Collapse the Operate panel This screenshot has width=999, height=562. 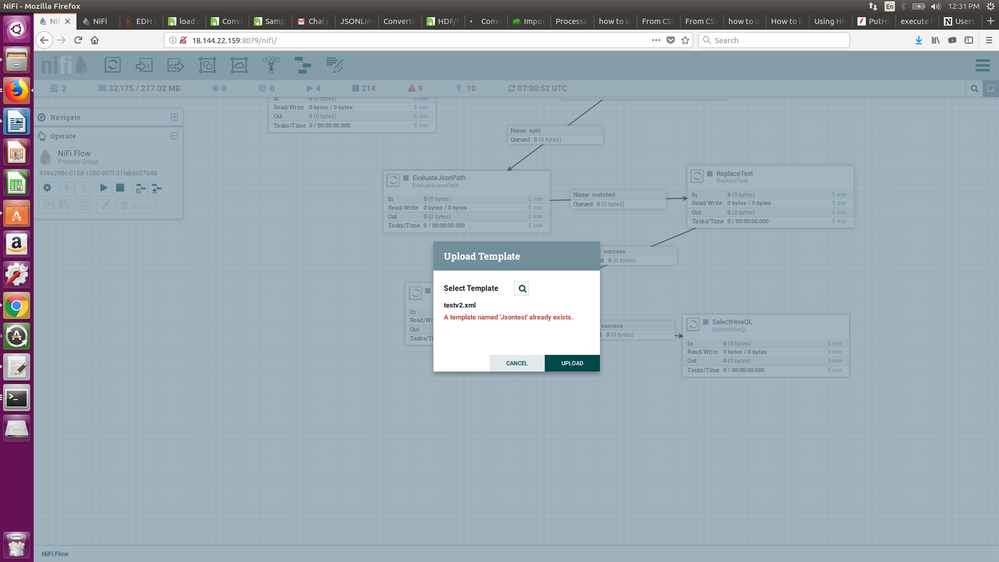(174, 136)
